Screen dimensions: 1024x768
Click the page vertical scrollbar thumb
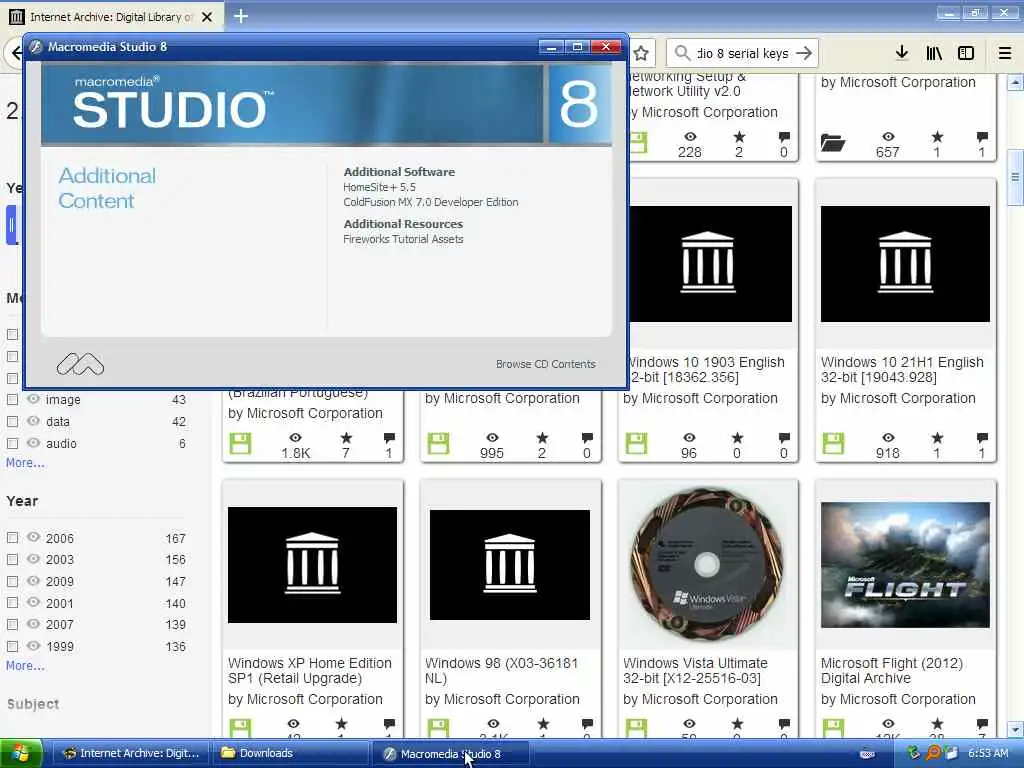click(x=1015, y=177)
